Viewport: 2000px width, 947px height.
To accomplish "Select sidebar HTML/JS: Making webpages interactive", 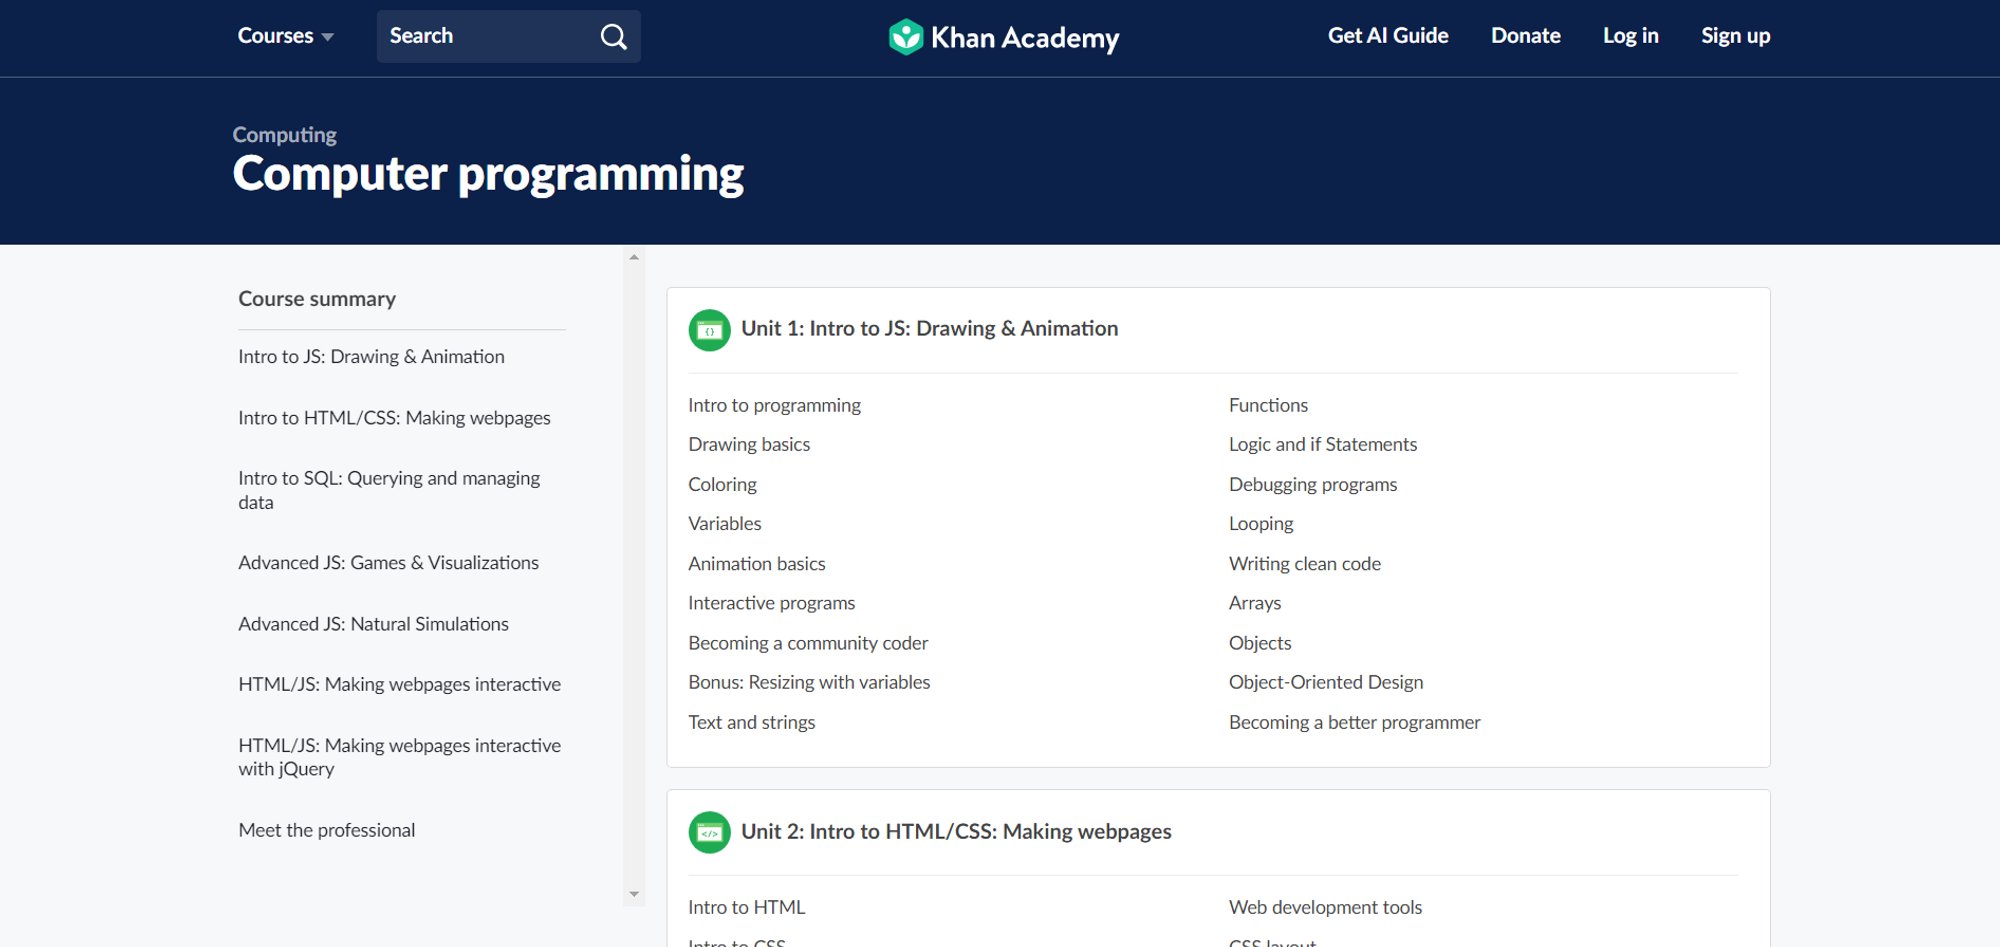I will click(399, 684).
